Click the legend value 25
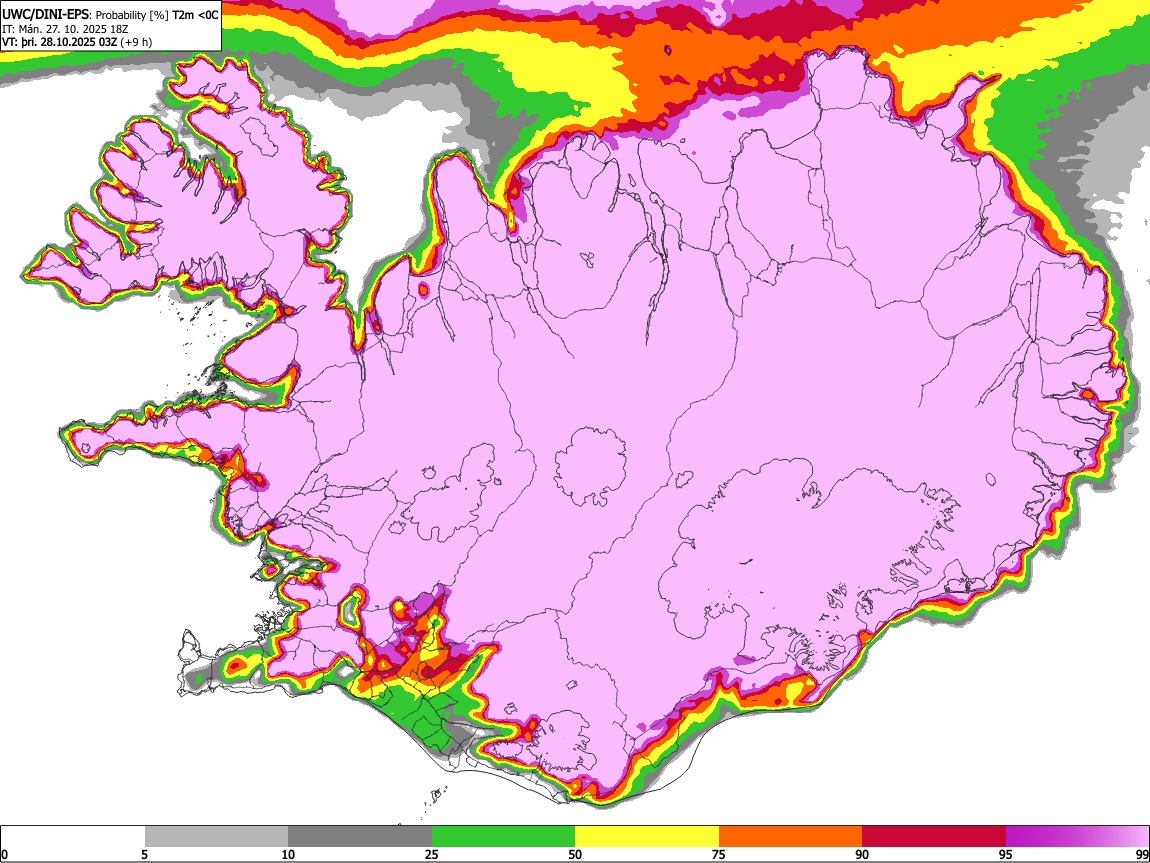The height and width of the screenshot is (863, 1150). pyautogui.click(x=432, y=854)
